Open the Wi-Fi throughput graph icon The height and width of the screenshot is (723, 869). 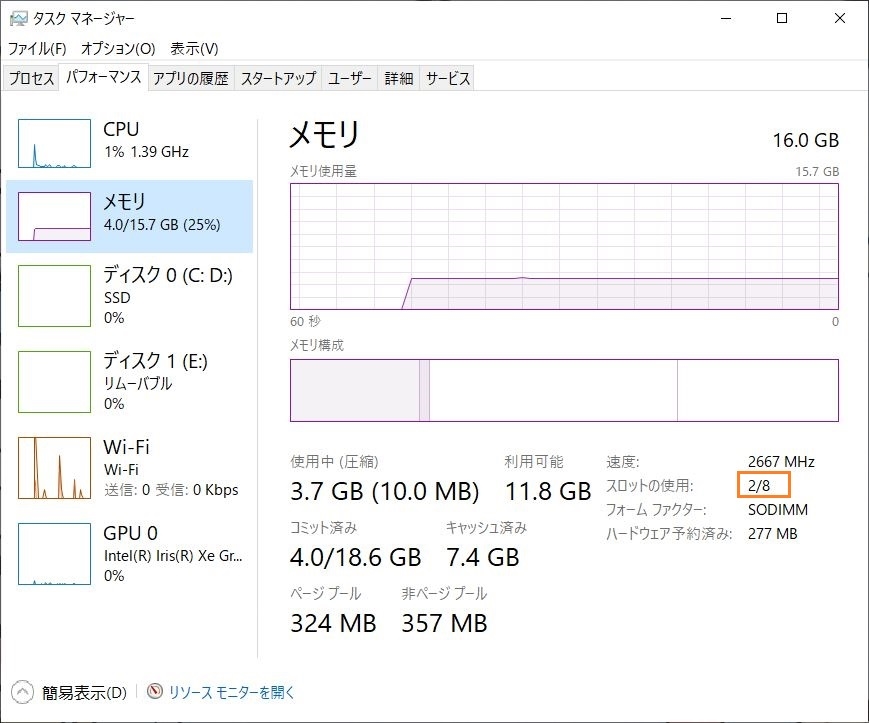click(54, 468)
